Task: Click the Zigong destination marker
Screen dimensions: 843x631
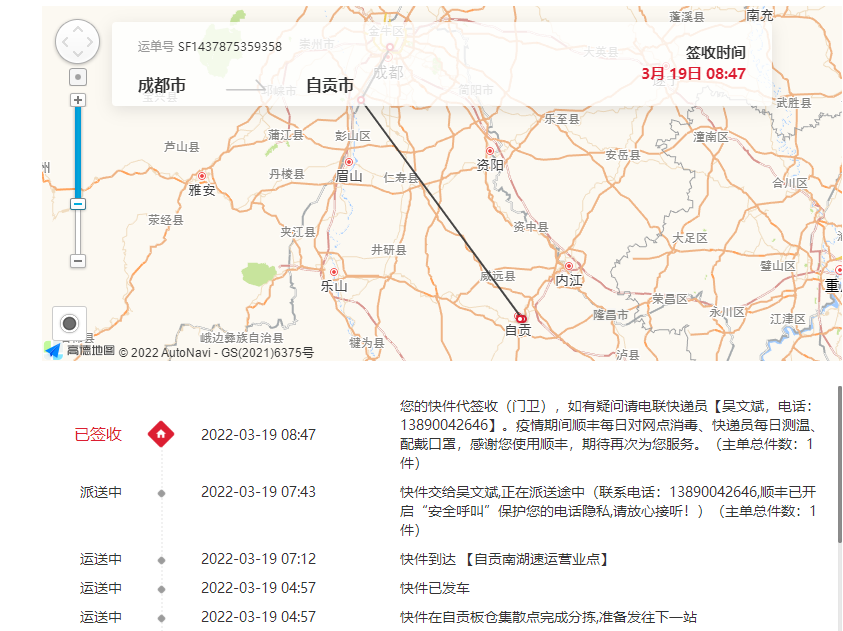Action: [x=520, y=318]
